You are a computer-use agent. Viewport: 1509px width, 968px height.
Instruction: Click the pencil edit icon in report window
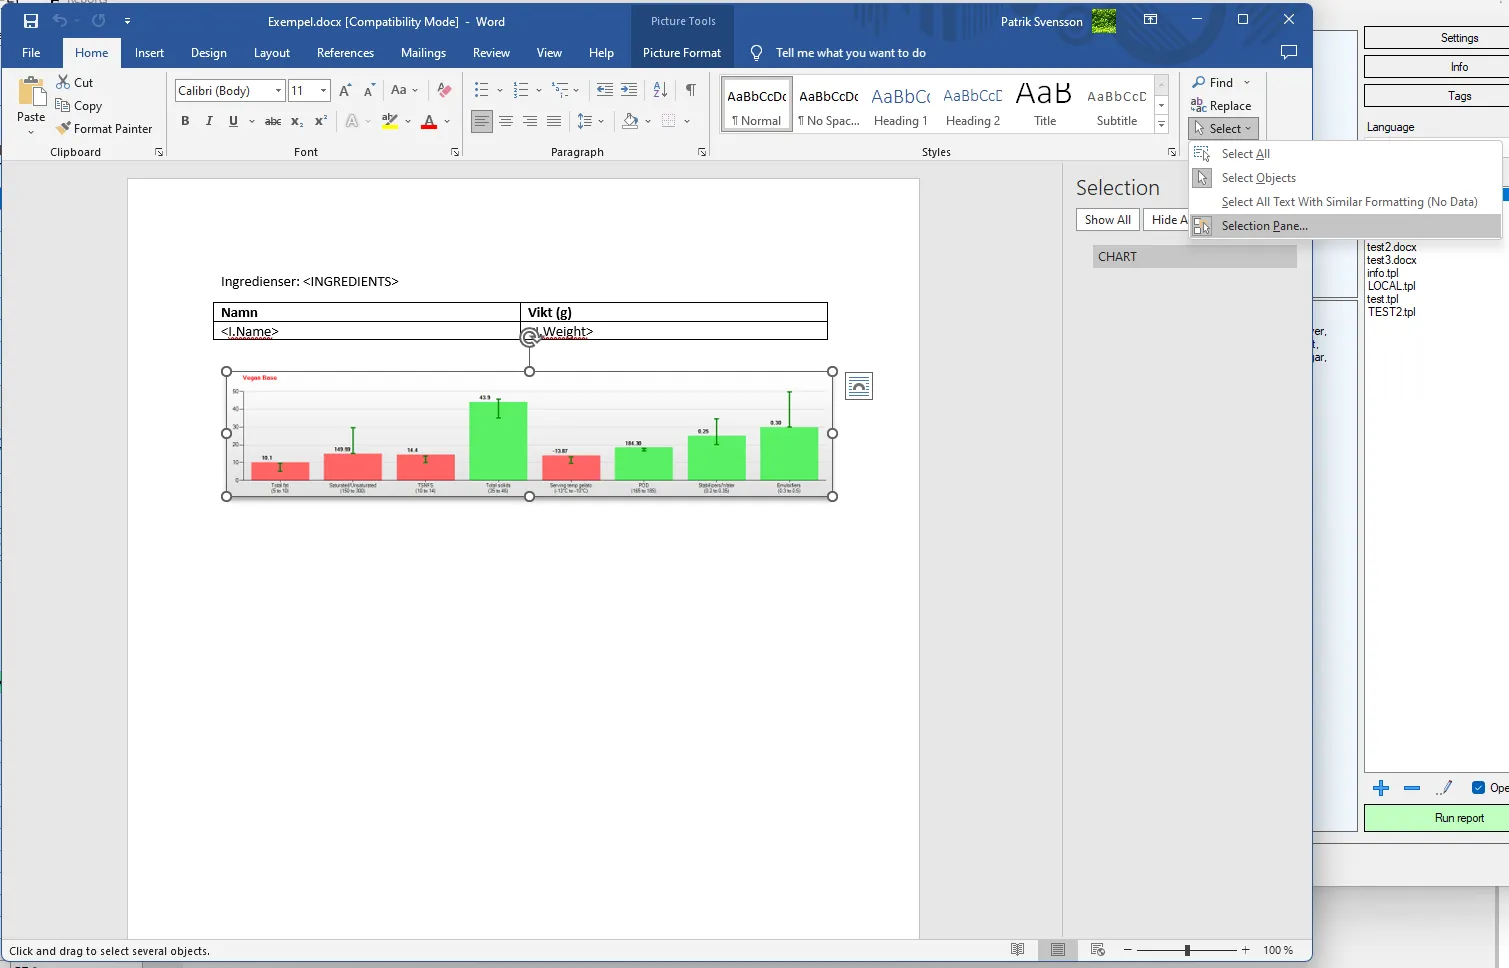click(1444, 788)
